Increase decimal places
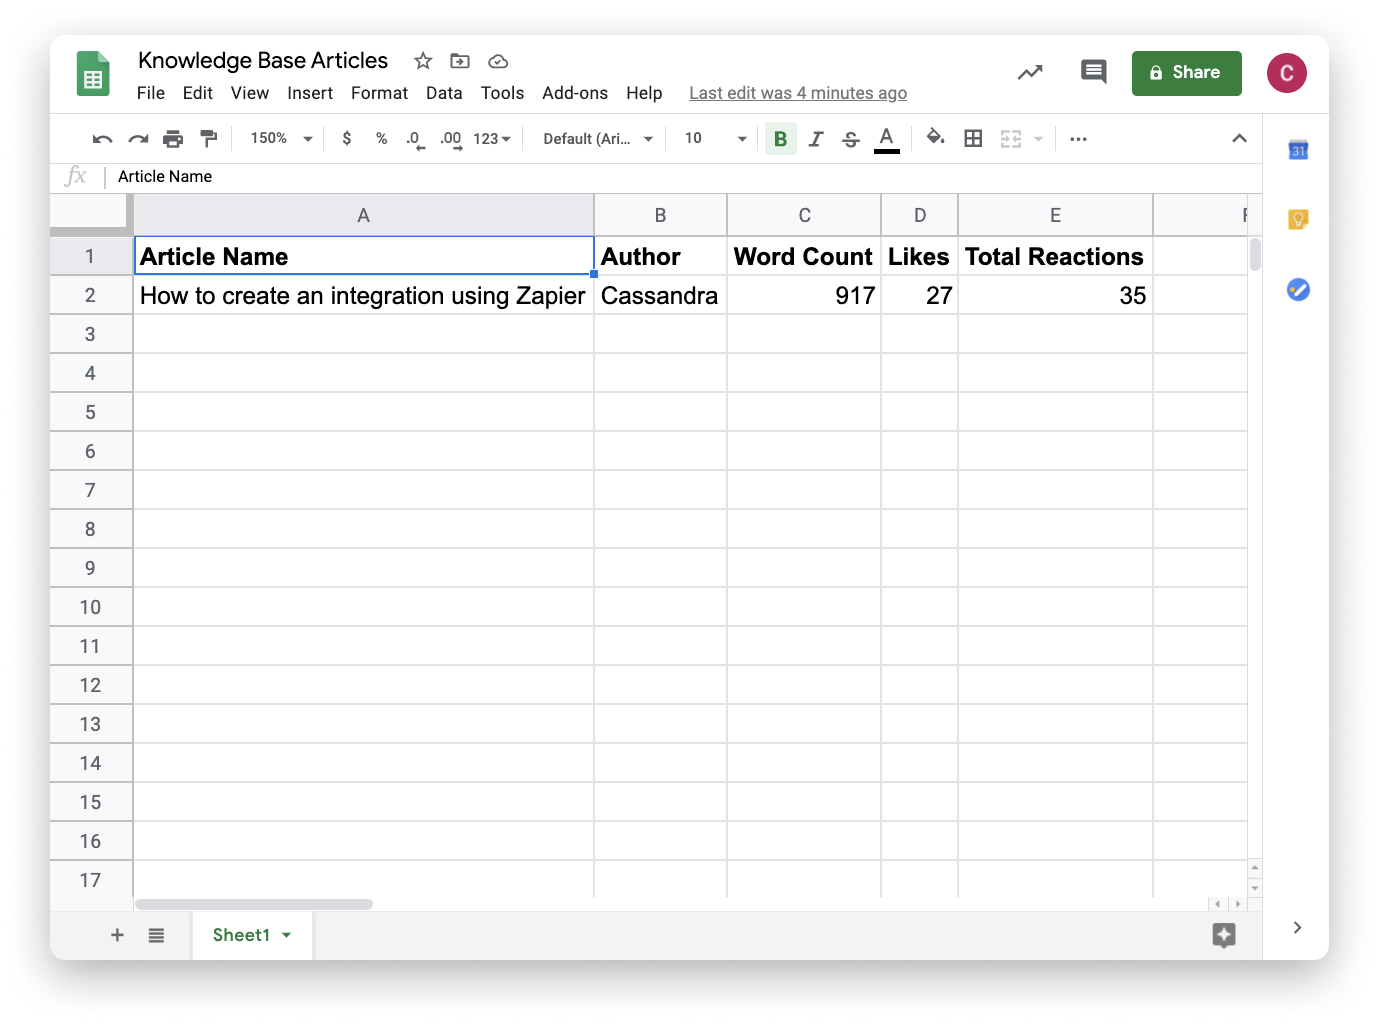Screen dimensions: 1379x1025 tap(451, 139)
